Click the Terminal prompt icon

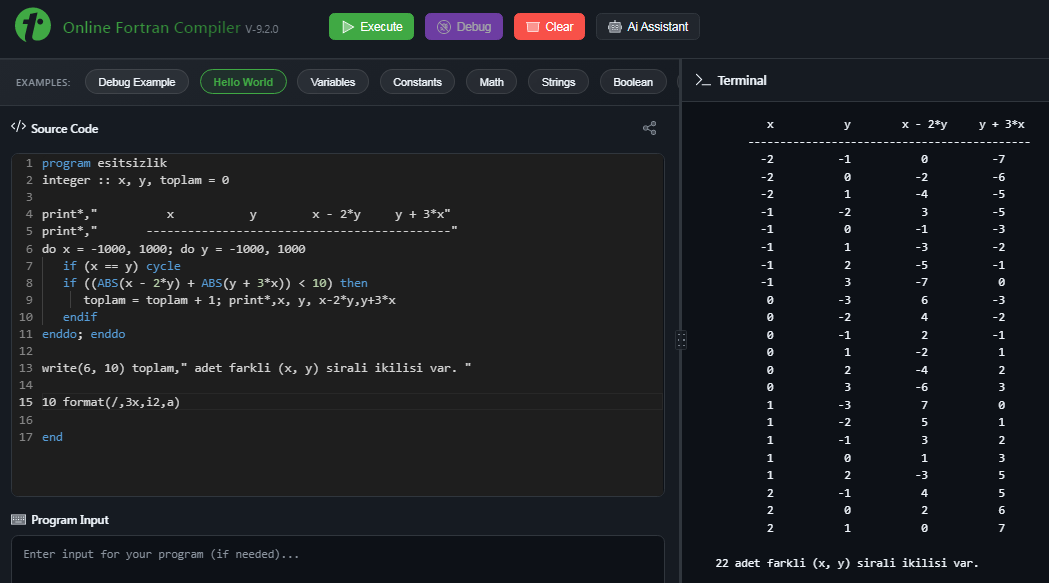702,80
